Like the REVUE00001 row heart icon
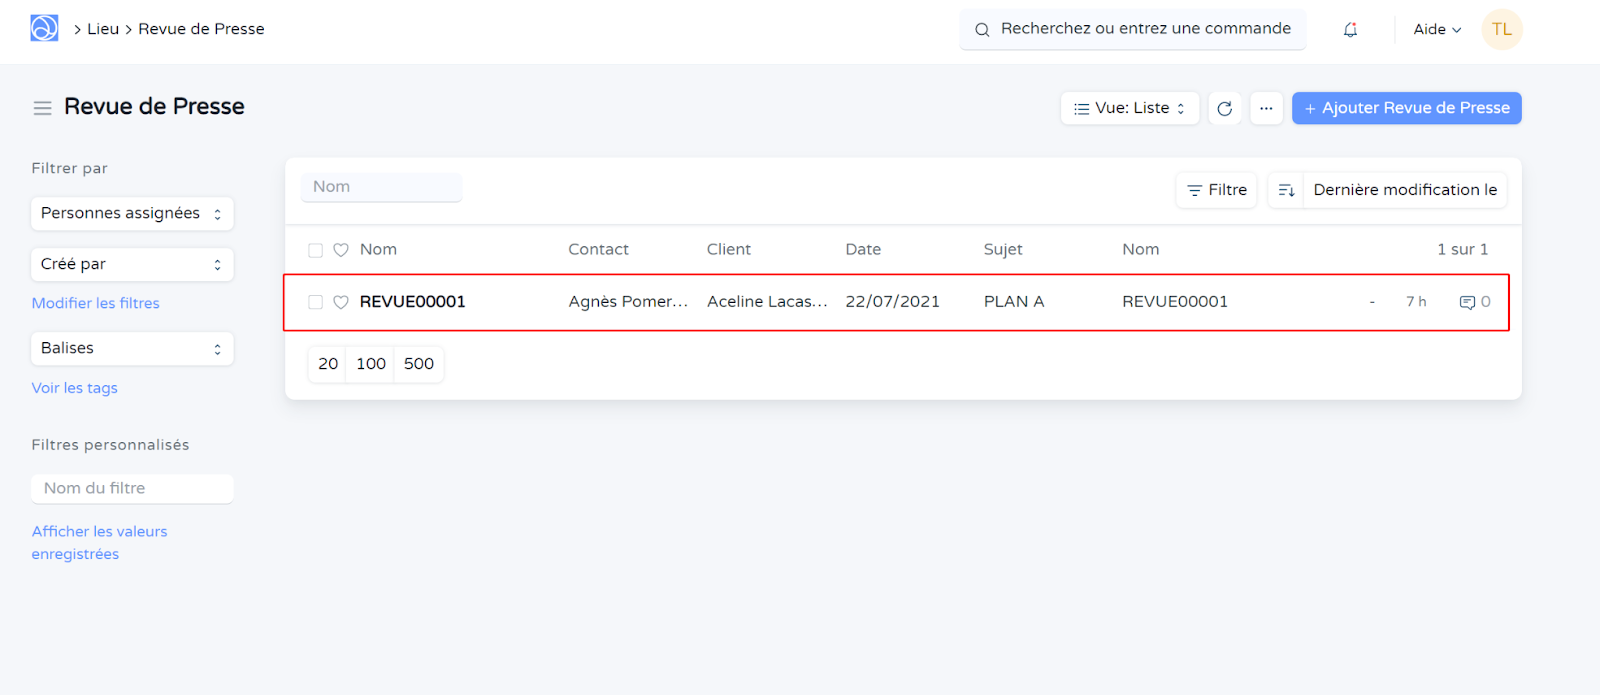This screenshot has height=695, width=1600. click(x=341, y=302)
